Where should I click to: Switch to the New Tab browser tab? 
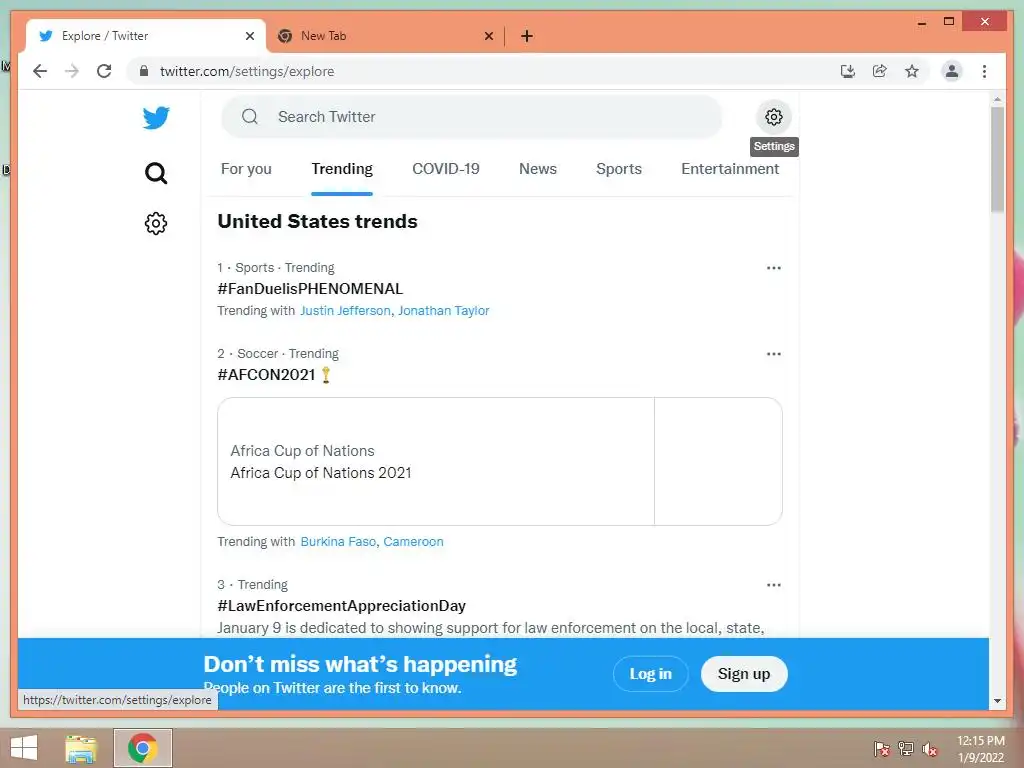pyautogui.click(x=383, y=36)
